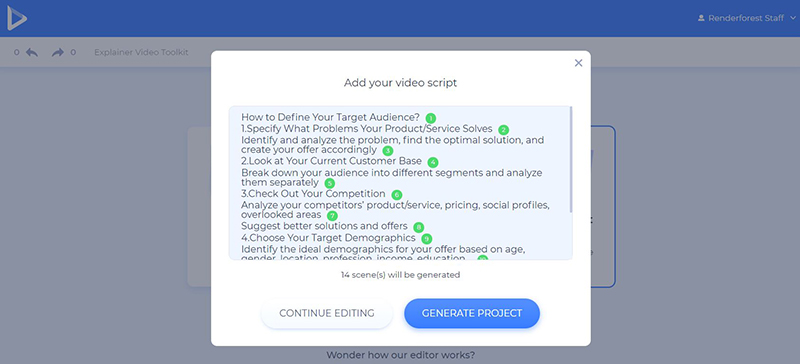Click scene marker 4 after Customer Base

pyautogui.click(x=433, y=162)
